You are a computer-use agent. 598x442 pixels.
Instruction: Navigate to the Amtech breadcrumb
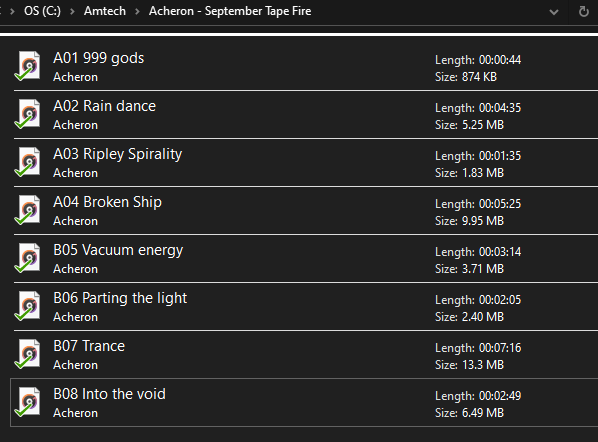coord(105,11)
